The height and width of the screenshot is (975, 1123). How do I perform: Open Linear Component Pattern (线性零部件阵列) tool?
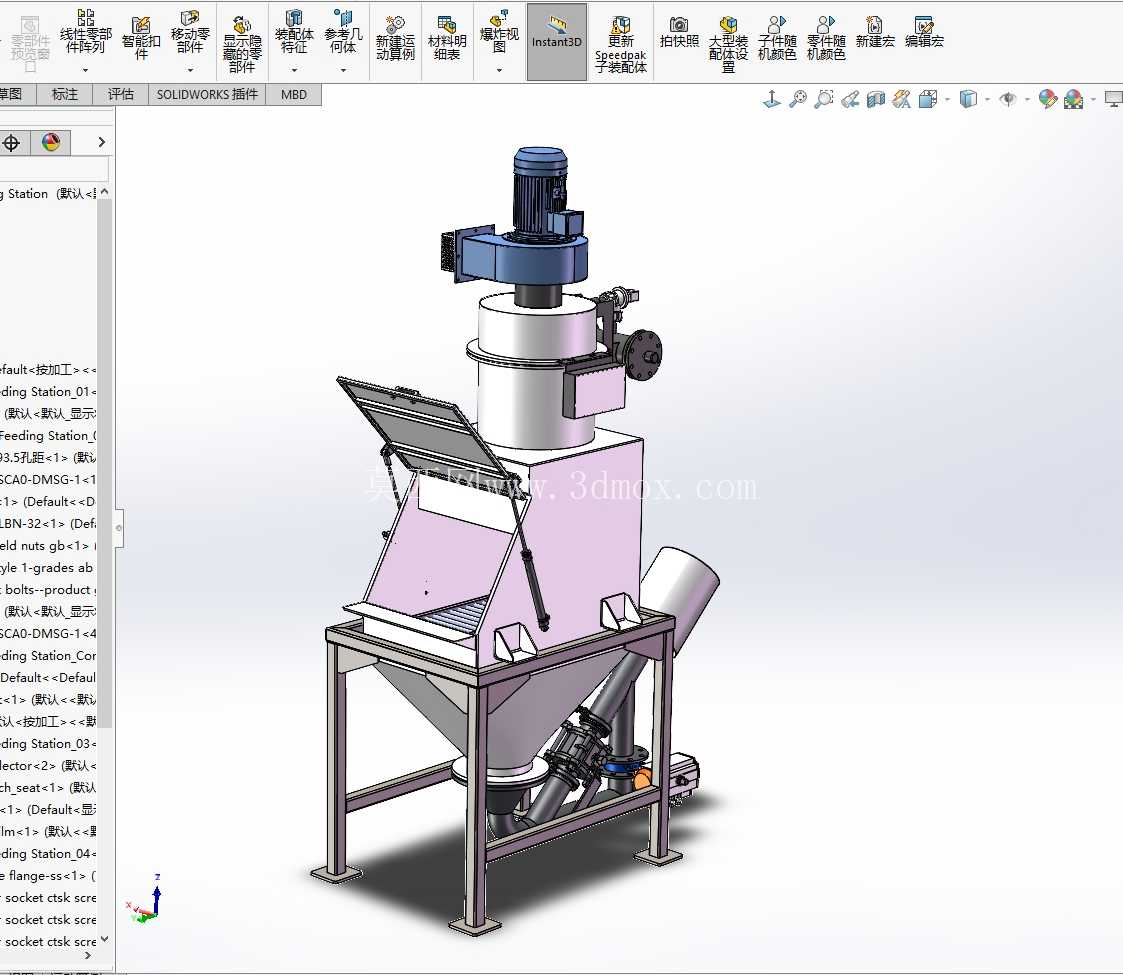point(85,32)
